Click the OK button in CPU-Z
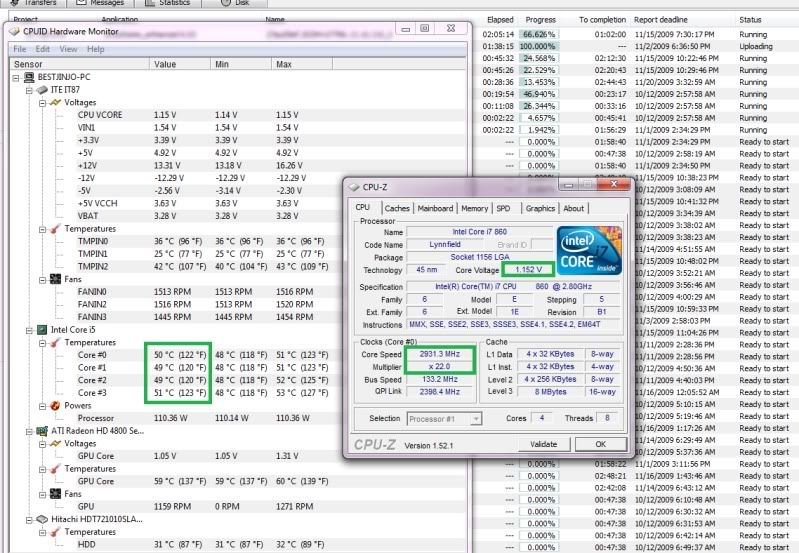This screenshot has width=799, height=553. [x=600, y=443]
